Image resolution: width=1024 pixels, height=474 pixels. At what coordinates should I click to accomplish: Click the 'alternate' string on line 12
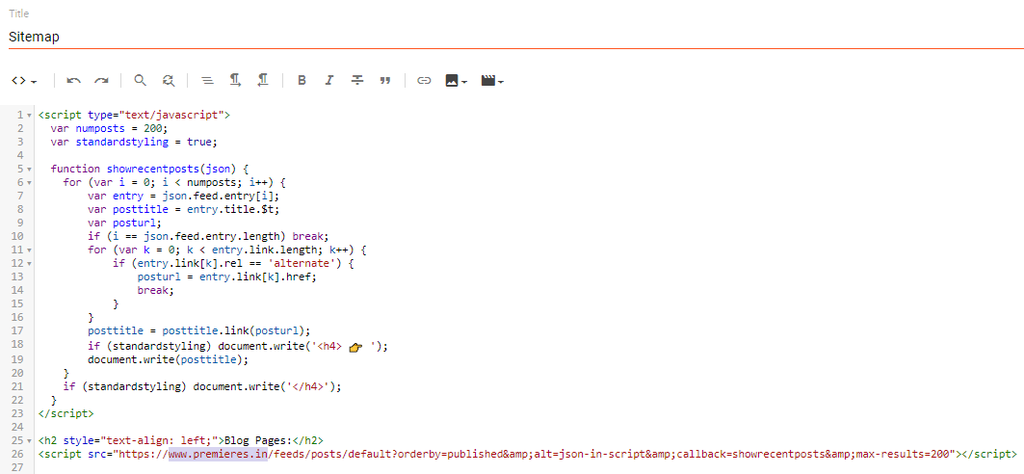[304, 264]
